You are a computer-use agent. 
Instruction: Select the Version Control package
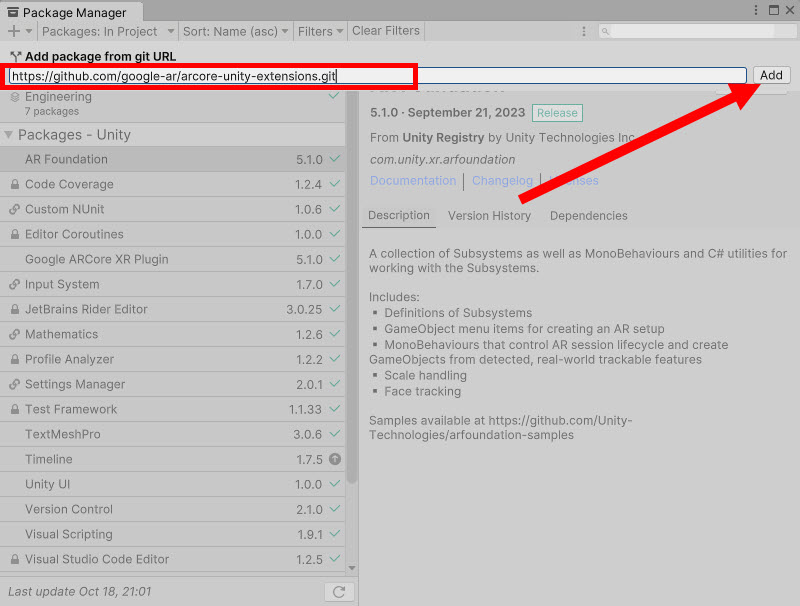coord(172,509)
